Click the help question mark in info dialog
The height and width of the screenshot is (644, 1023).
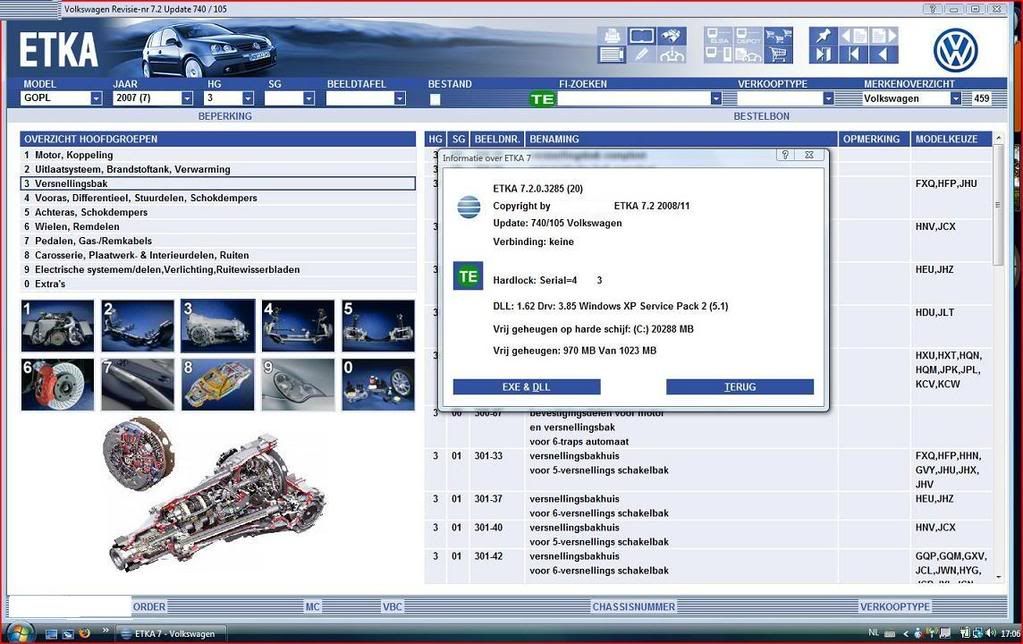click(785, 155)
